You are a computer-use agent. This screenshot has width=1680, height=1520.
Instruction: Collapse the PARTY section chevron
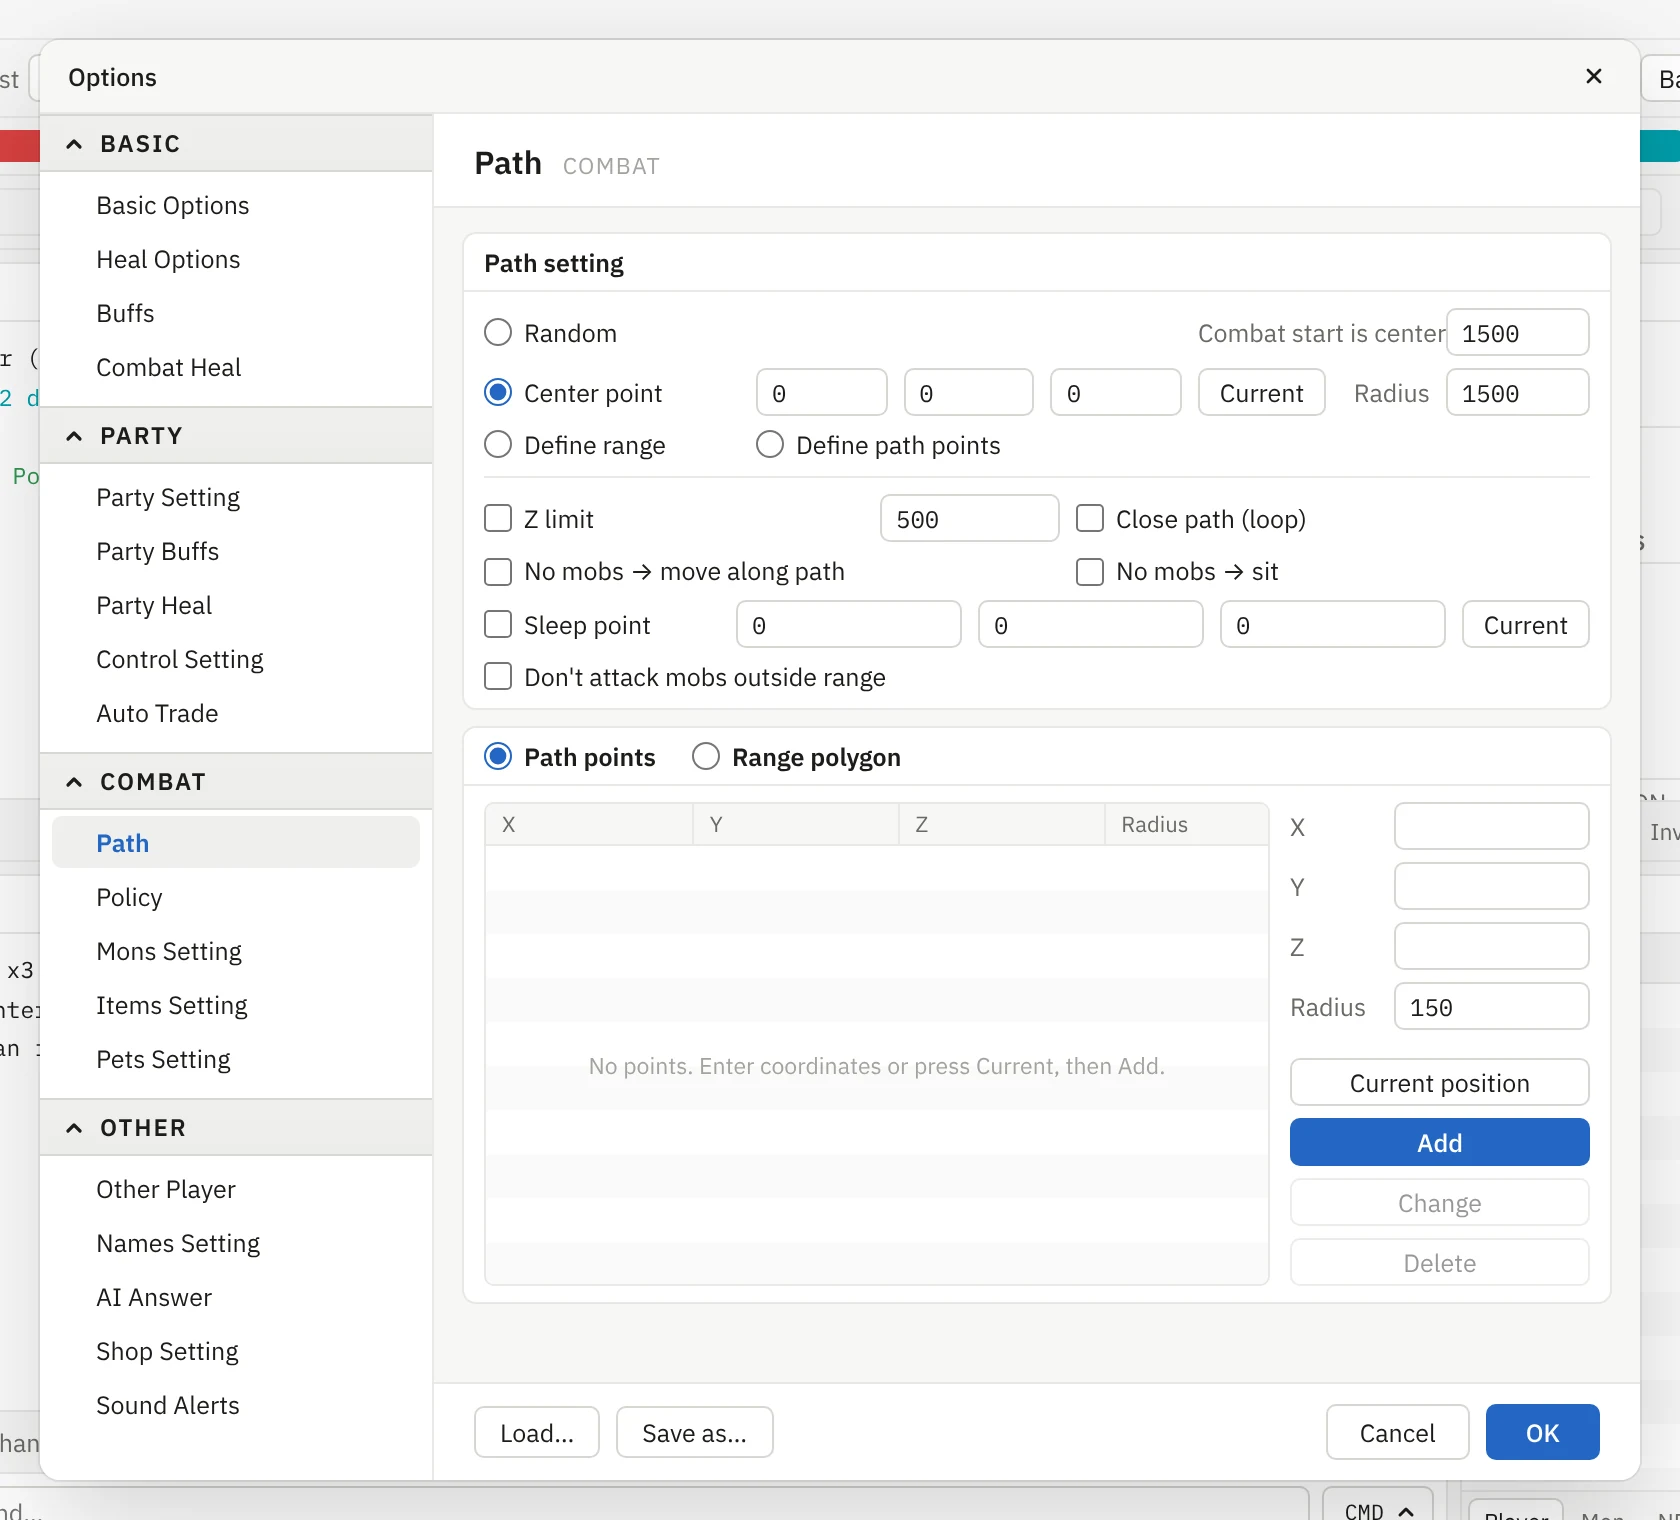(x=74, y=436)
